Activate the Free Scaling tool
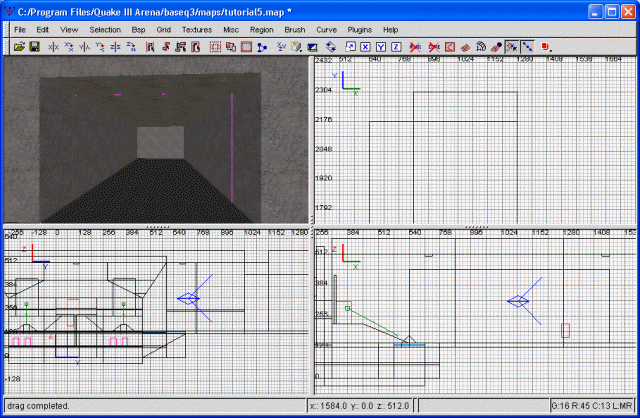The height and width of the screenshot is (418, 640). click(x=350, y=47)
